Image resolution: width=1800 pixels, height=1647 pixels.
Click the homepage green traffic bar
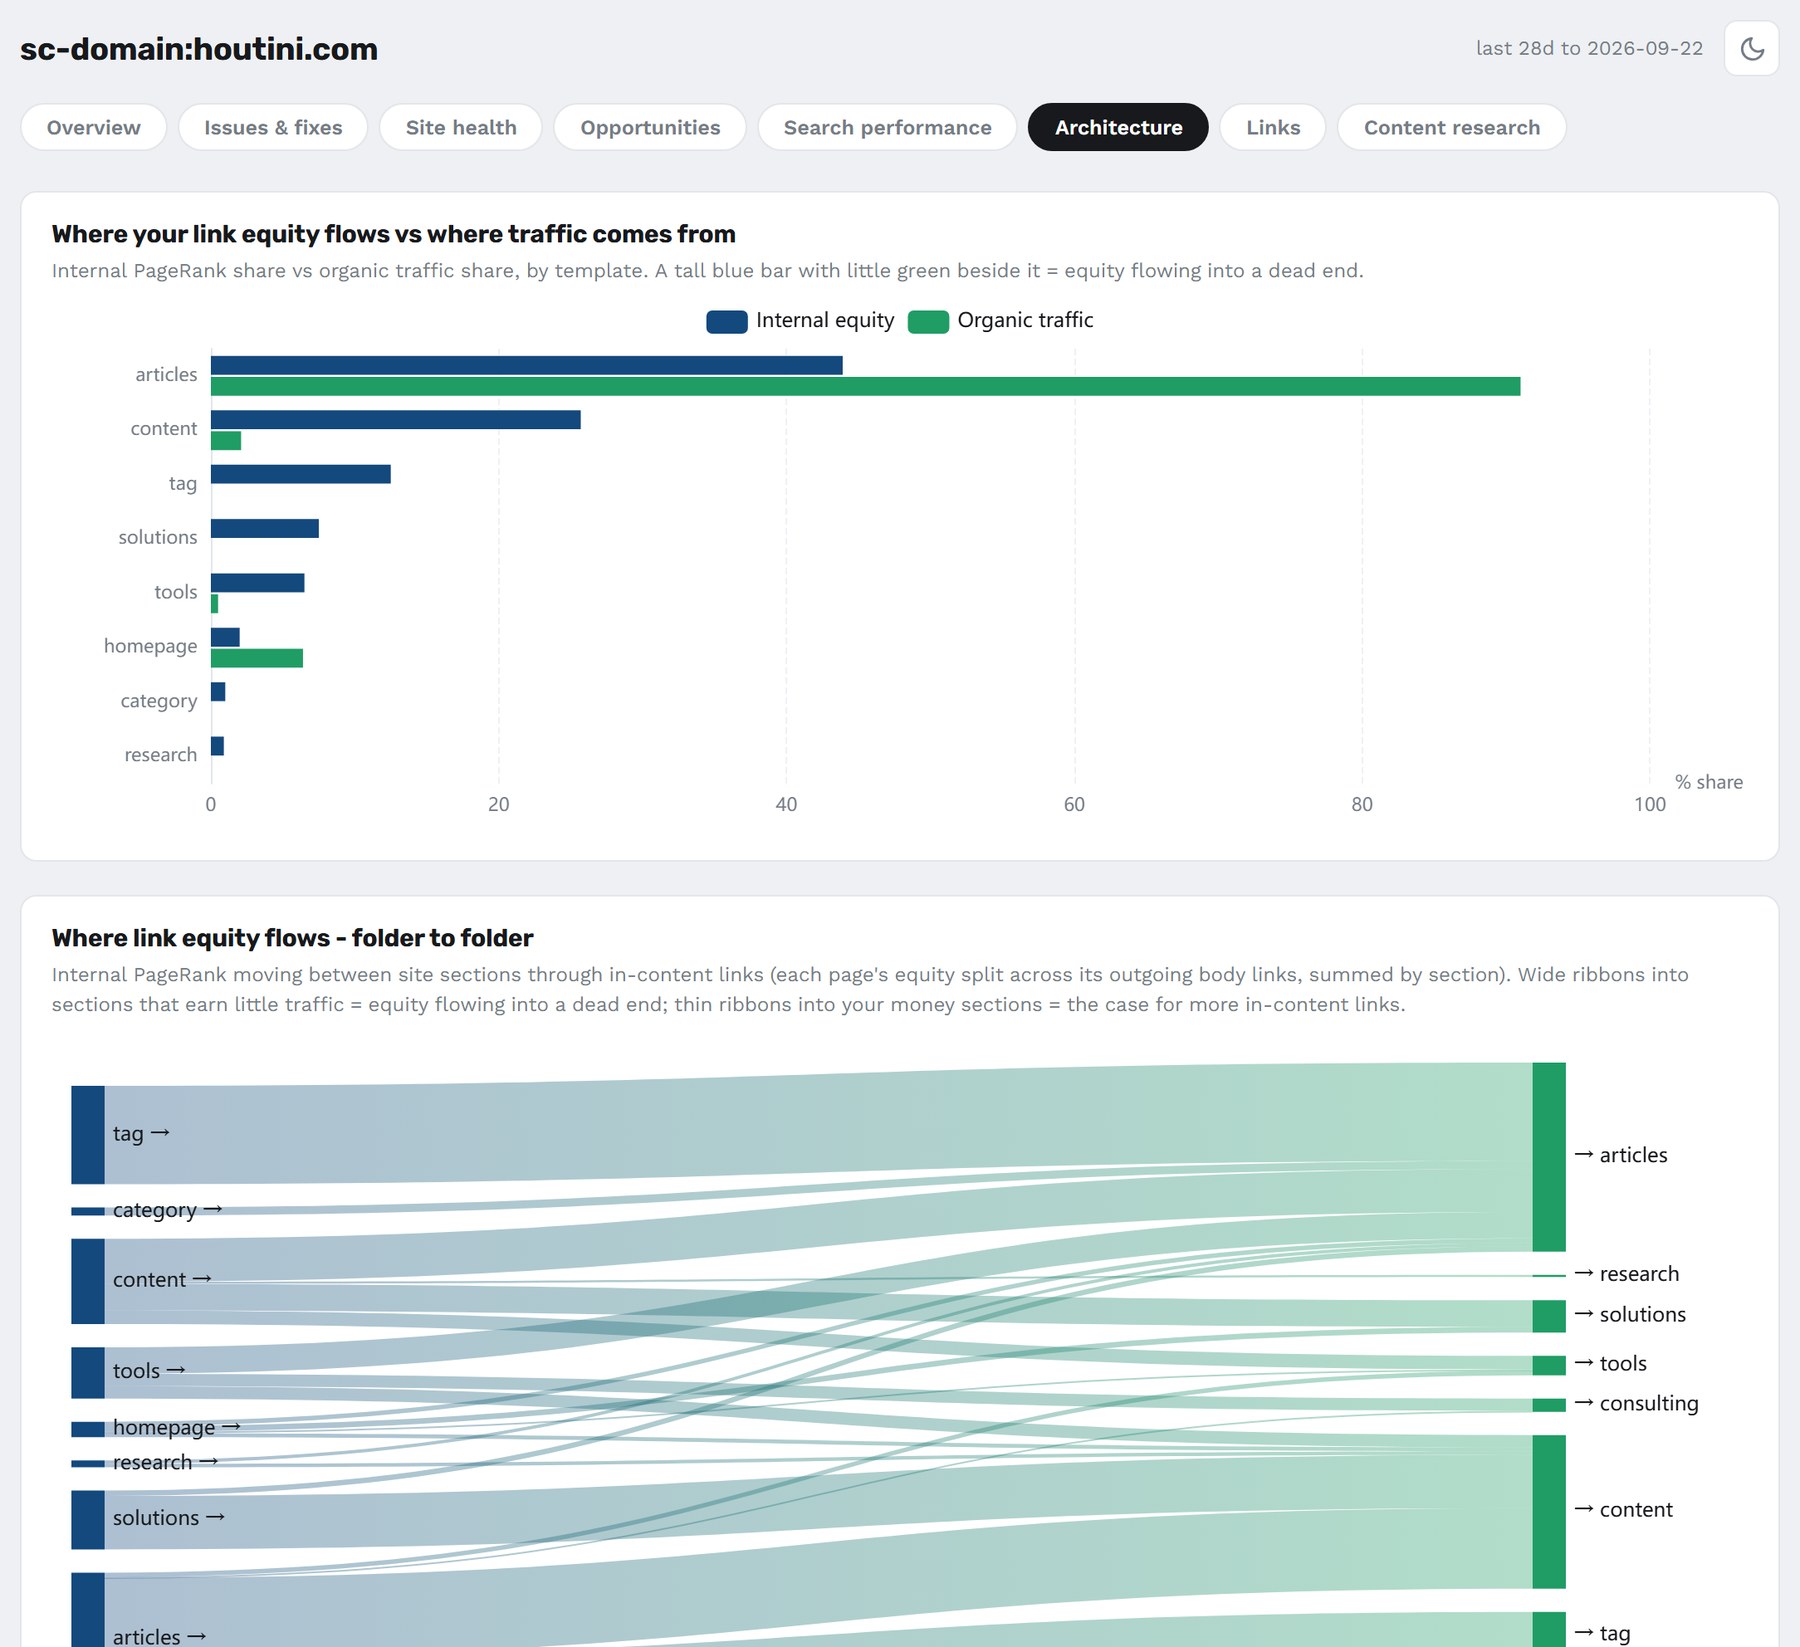click(x=257, y=658)
